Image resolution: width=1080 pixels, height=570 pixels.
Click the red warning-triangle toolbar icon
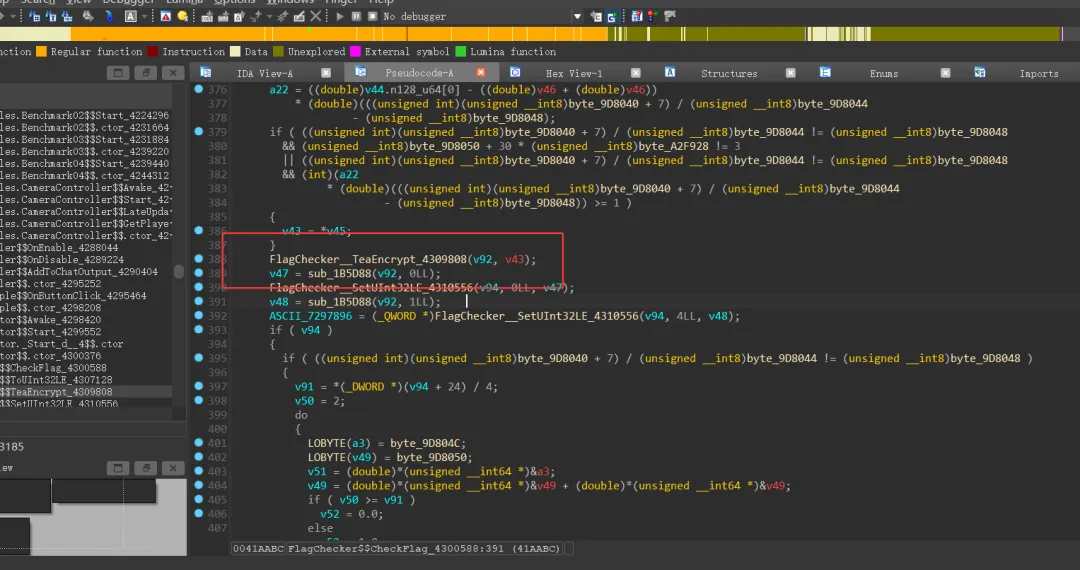[x=166, y=16]
